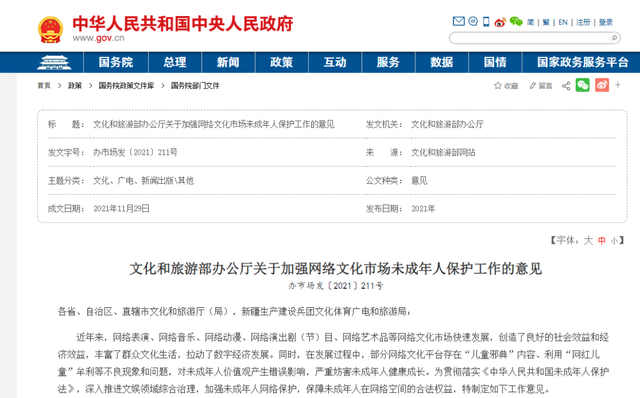The height and width of the screenshot is (398, 640).
Task: Click the share nodes icon
Action: pyautogui.click(x=566, y=86)
